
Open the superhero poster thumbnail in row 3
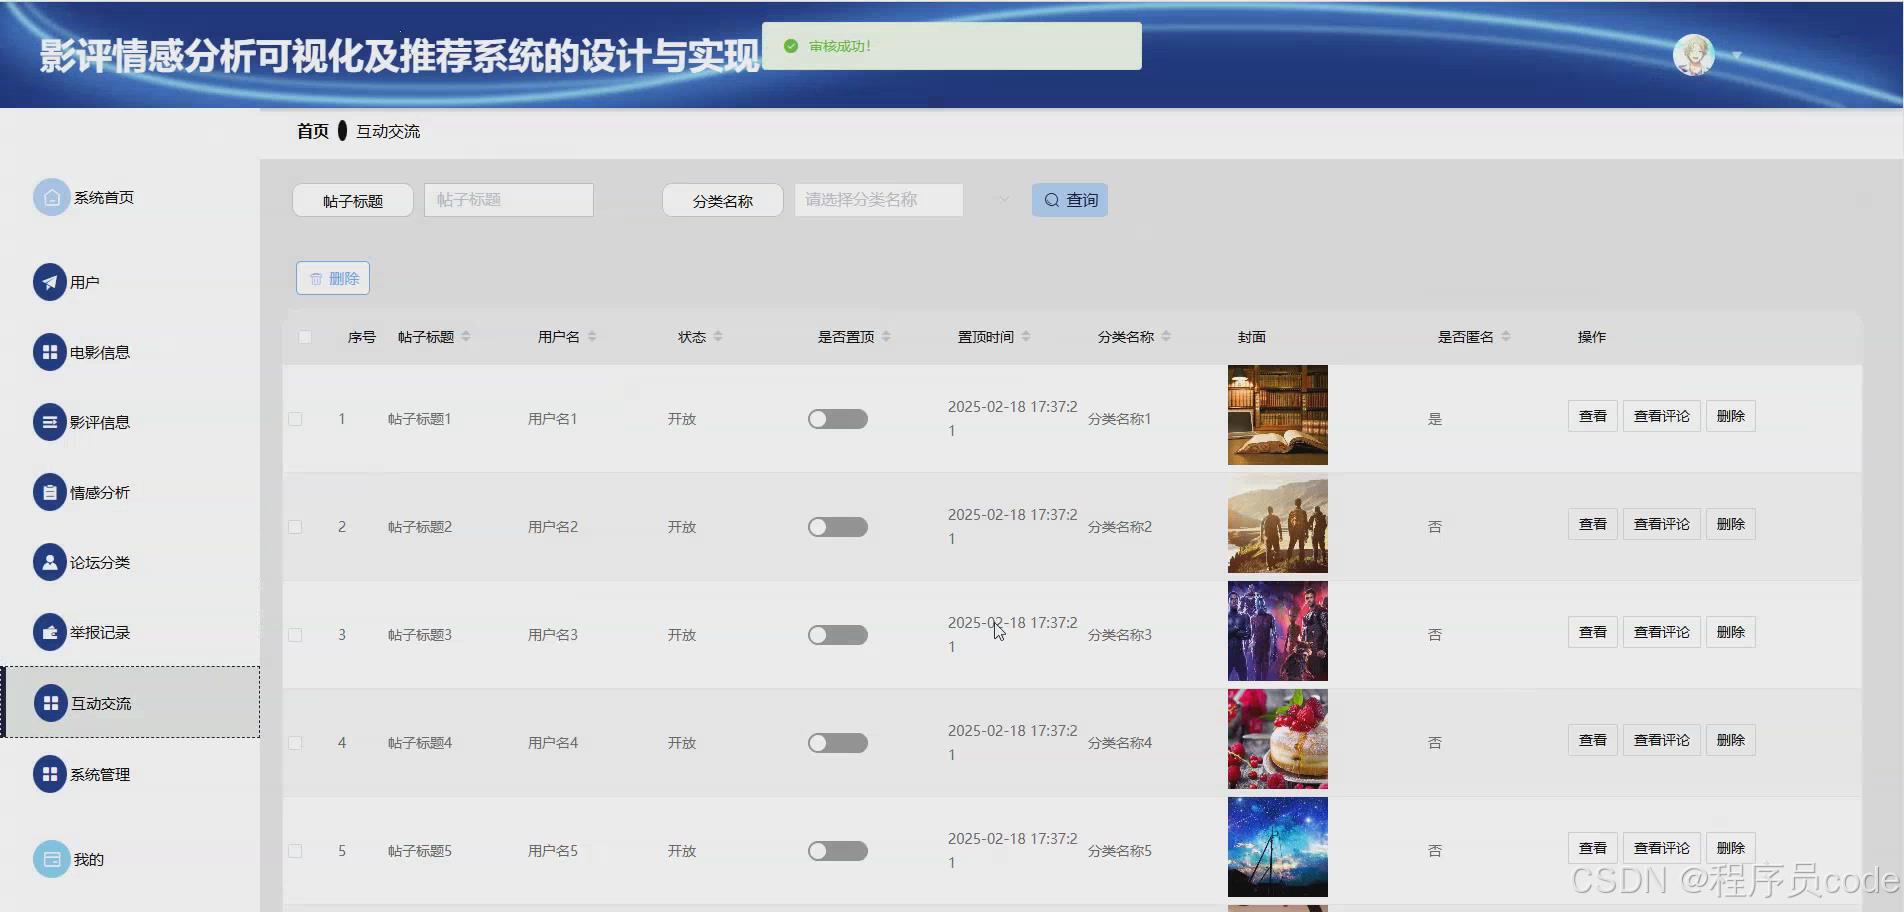click(1278, 631)
